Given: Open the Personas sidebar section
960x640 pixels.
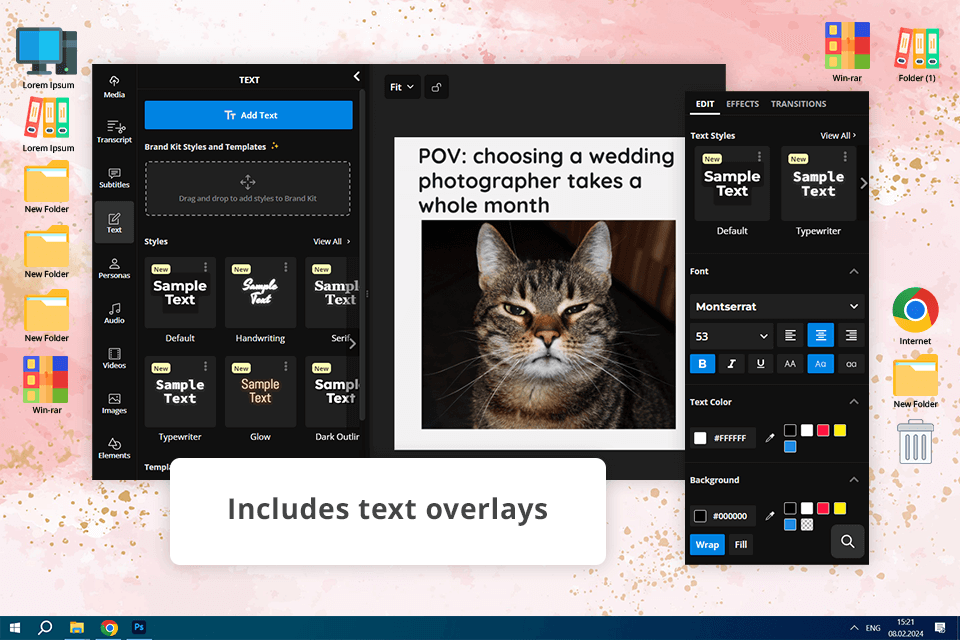Looking at the screenshot, I should pos(114,268).
